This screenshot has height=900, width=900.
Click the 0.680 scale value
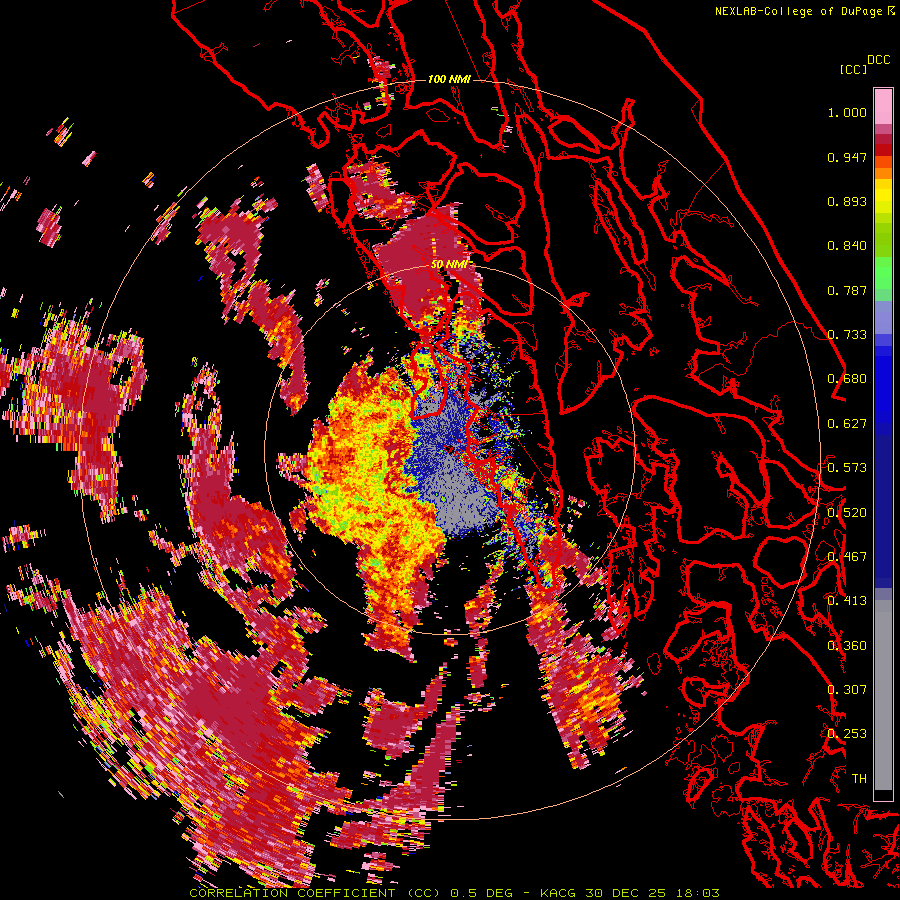tap(847, 379)
